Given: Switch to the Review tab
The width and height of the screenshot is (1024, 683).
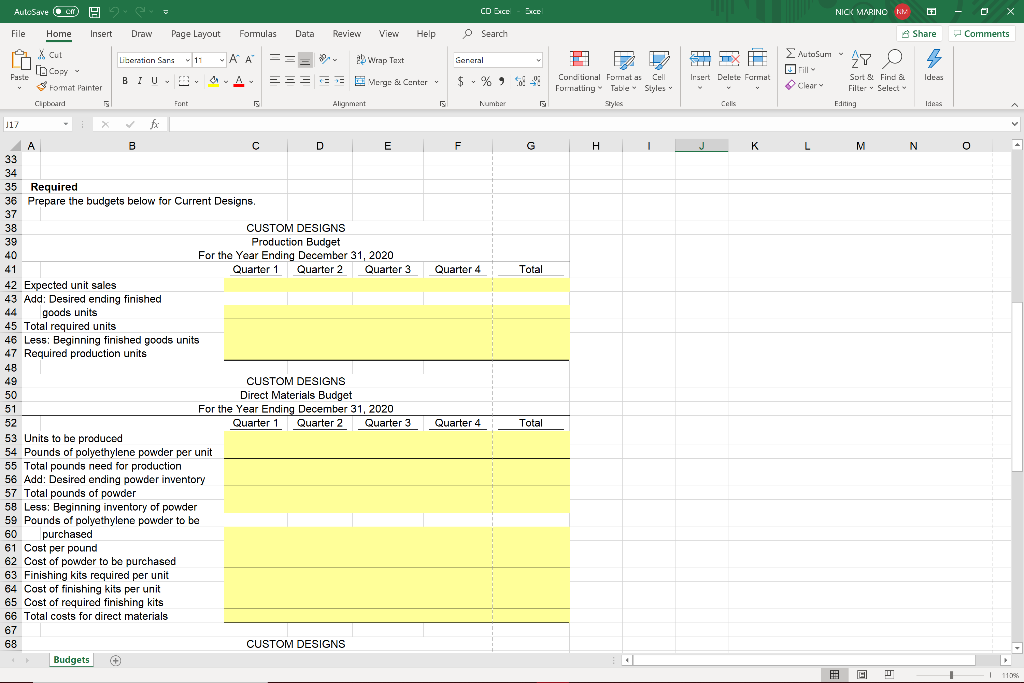Looking at the screenshot, I should coord(347,34).
